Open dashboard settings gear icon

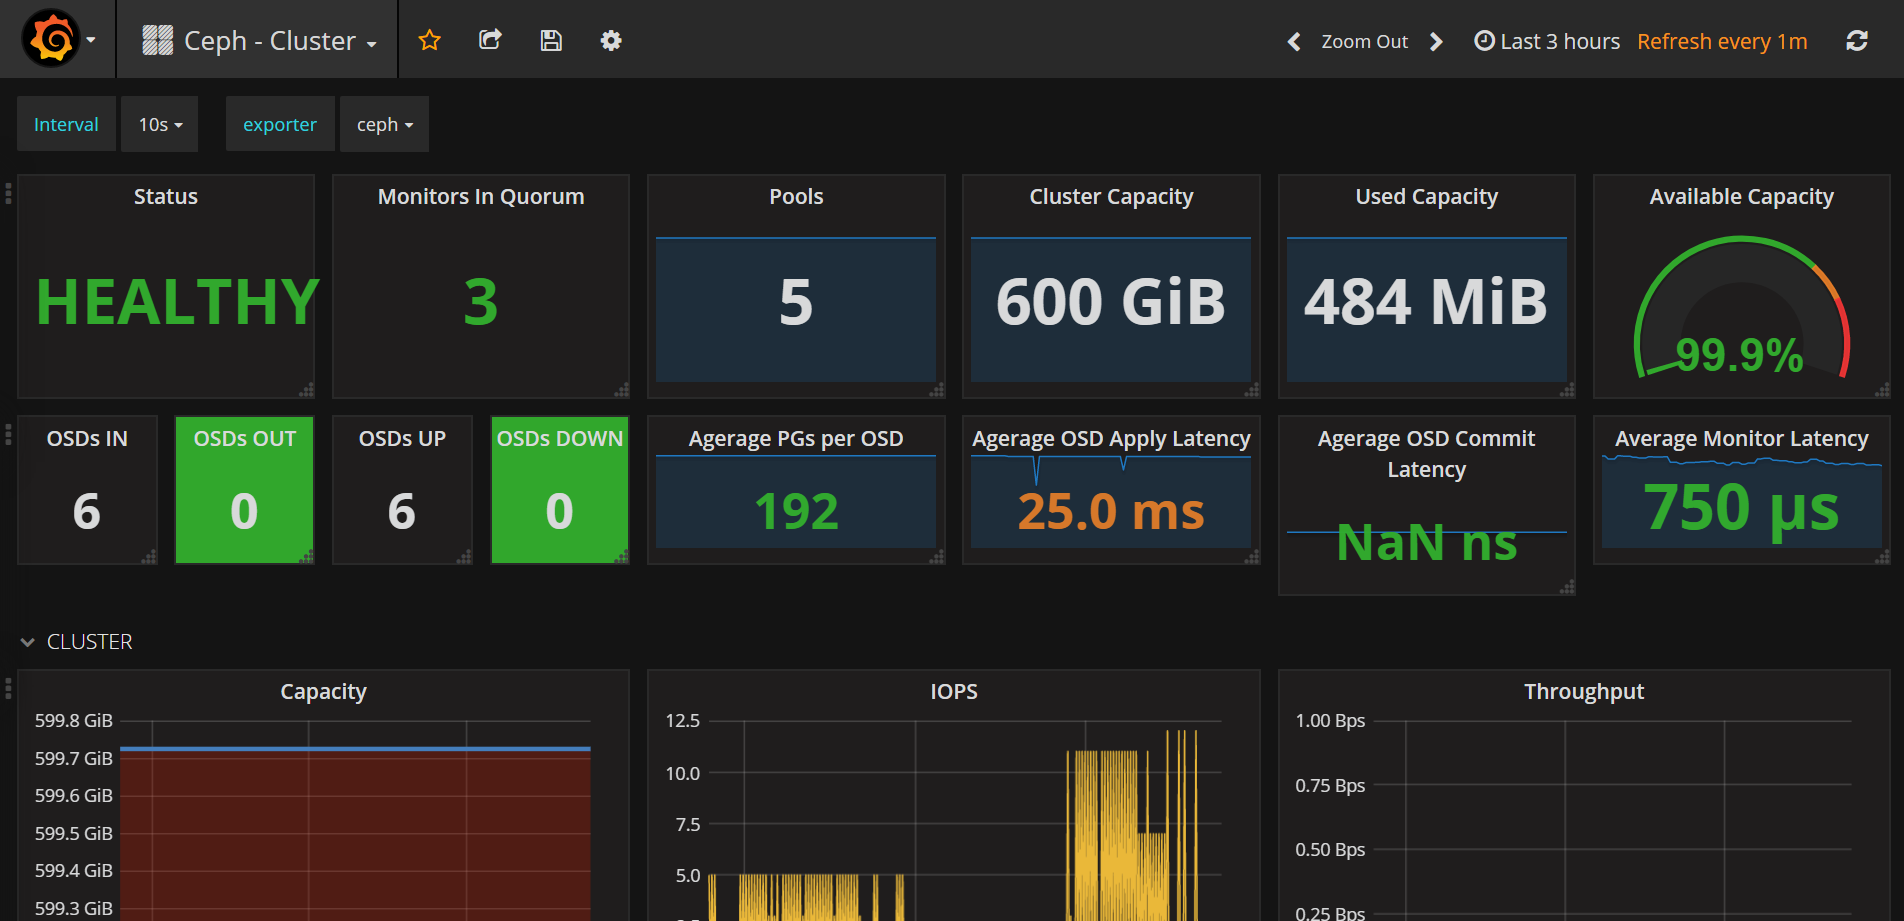coord(611,40)
